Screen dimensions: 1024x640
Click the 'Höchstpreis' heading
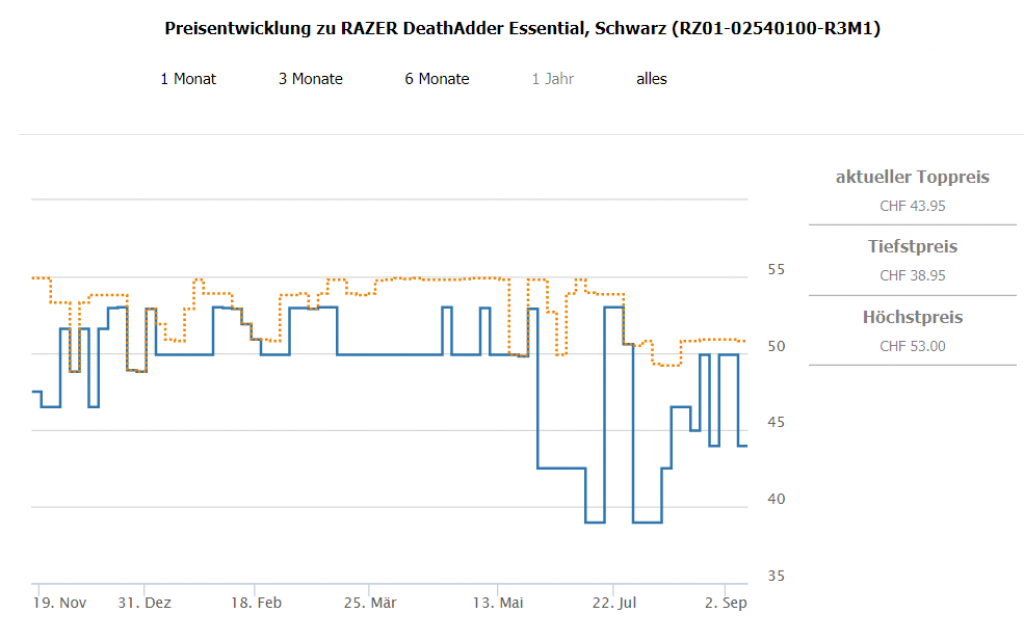912,317
